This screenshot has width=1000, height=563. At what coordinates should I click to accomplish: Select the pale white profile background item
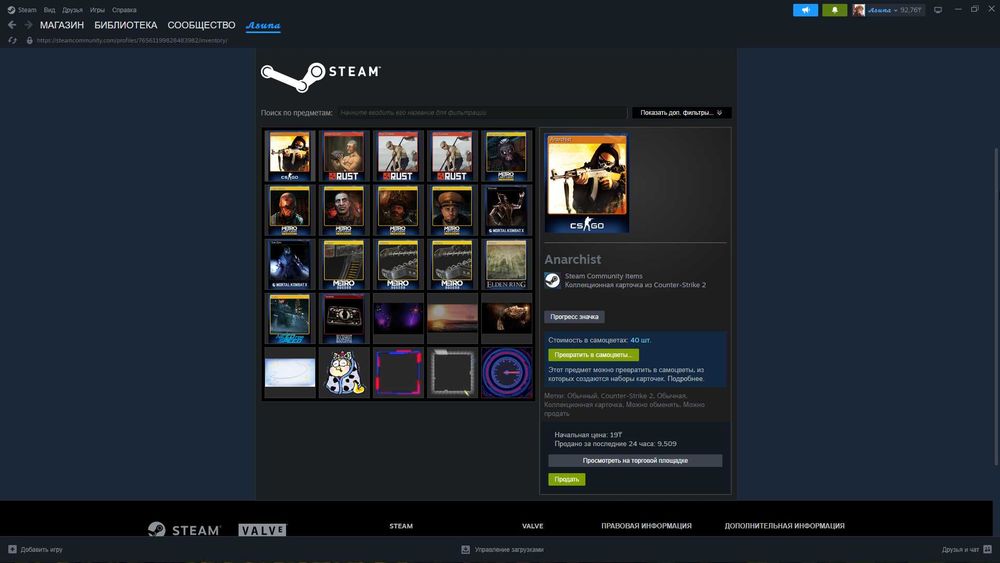tap(290, 372)
